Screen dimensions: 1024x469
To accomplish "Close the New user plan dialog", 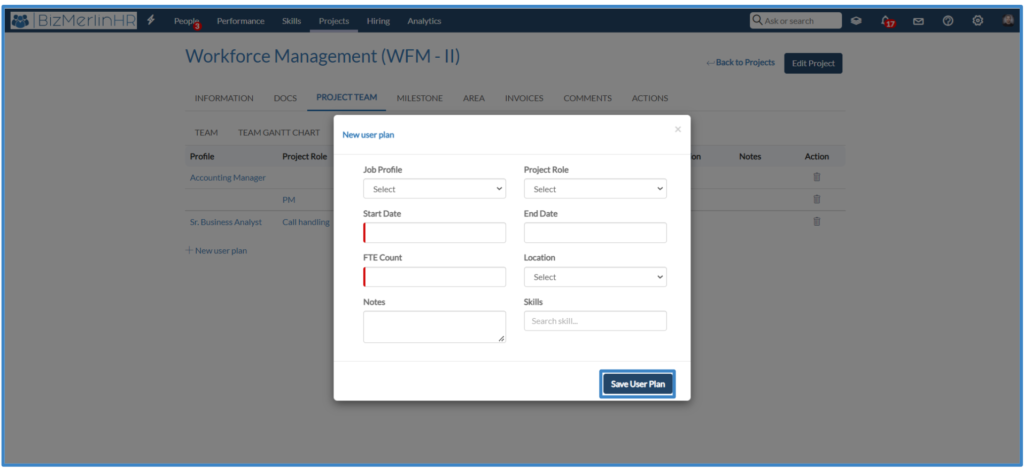I will pos(677,129).
